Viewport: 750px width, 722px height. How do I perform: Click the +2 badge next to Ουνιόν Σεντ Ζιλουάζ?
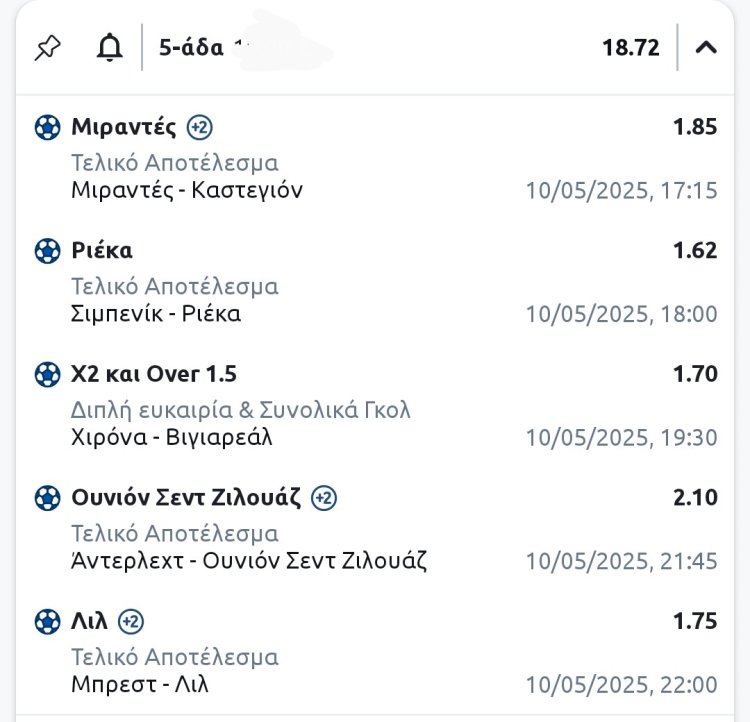pos(323,497)
